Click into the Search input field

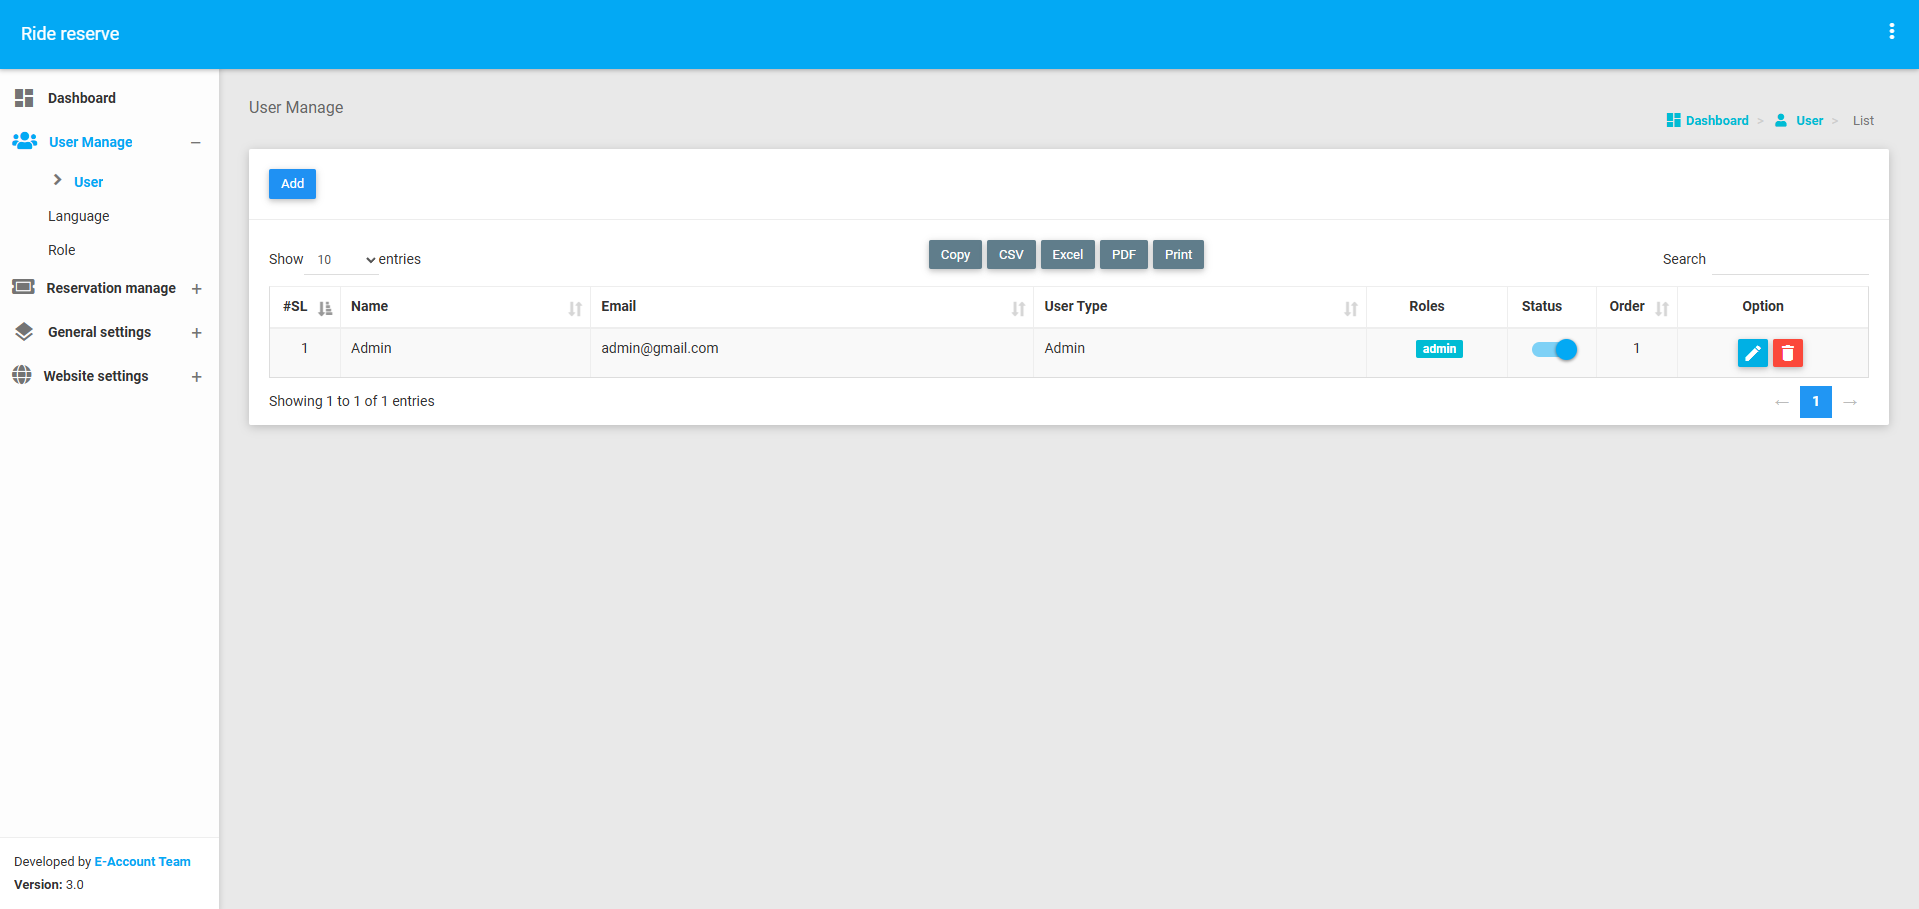click(1790, 260)
